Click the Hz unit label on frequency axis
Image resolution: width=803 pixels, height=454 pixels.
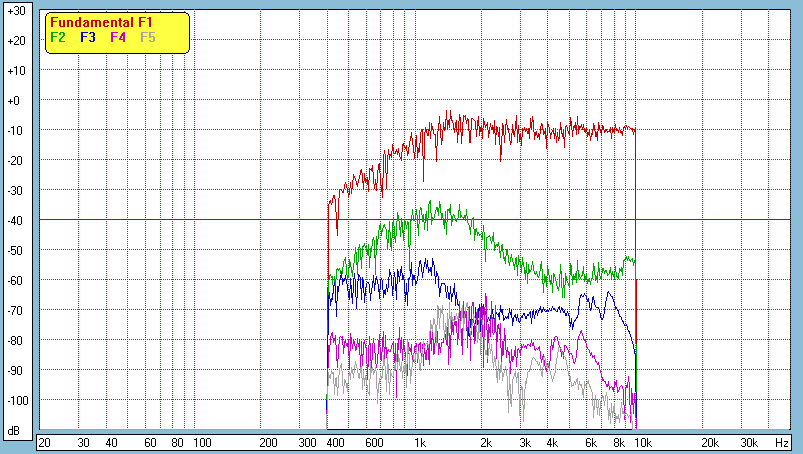coord(782,442)
